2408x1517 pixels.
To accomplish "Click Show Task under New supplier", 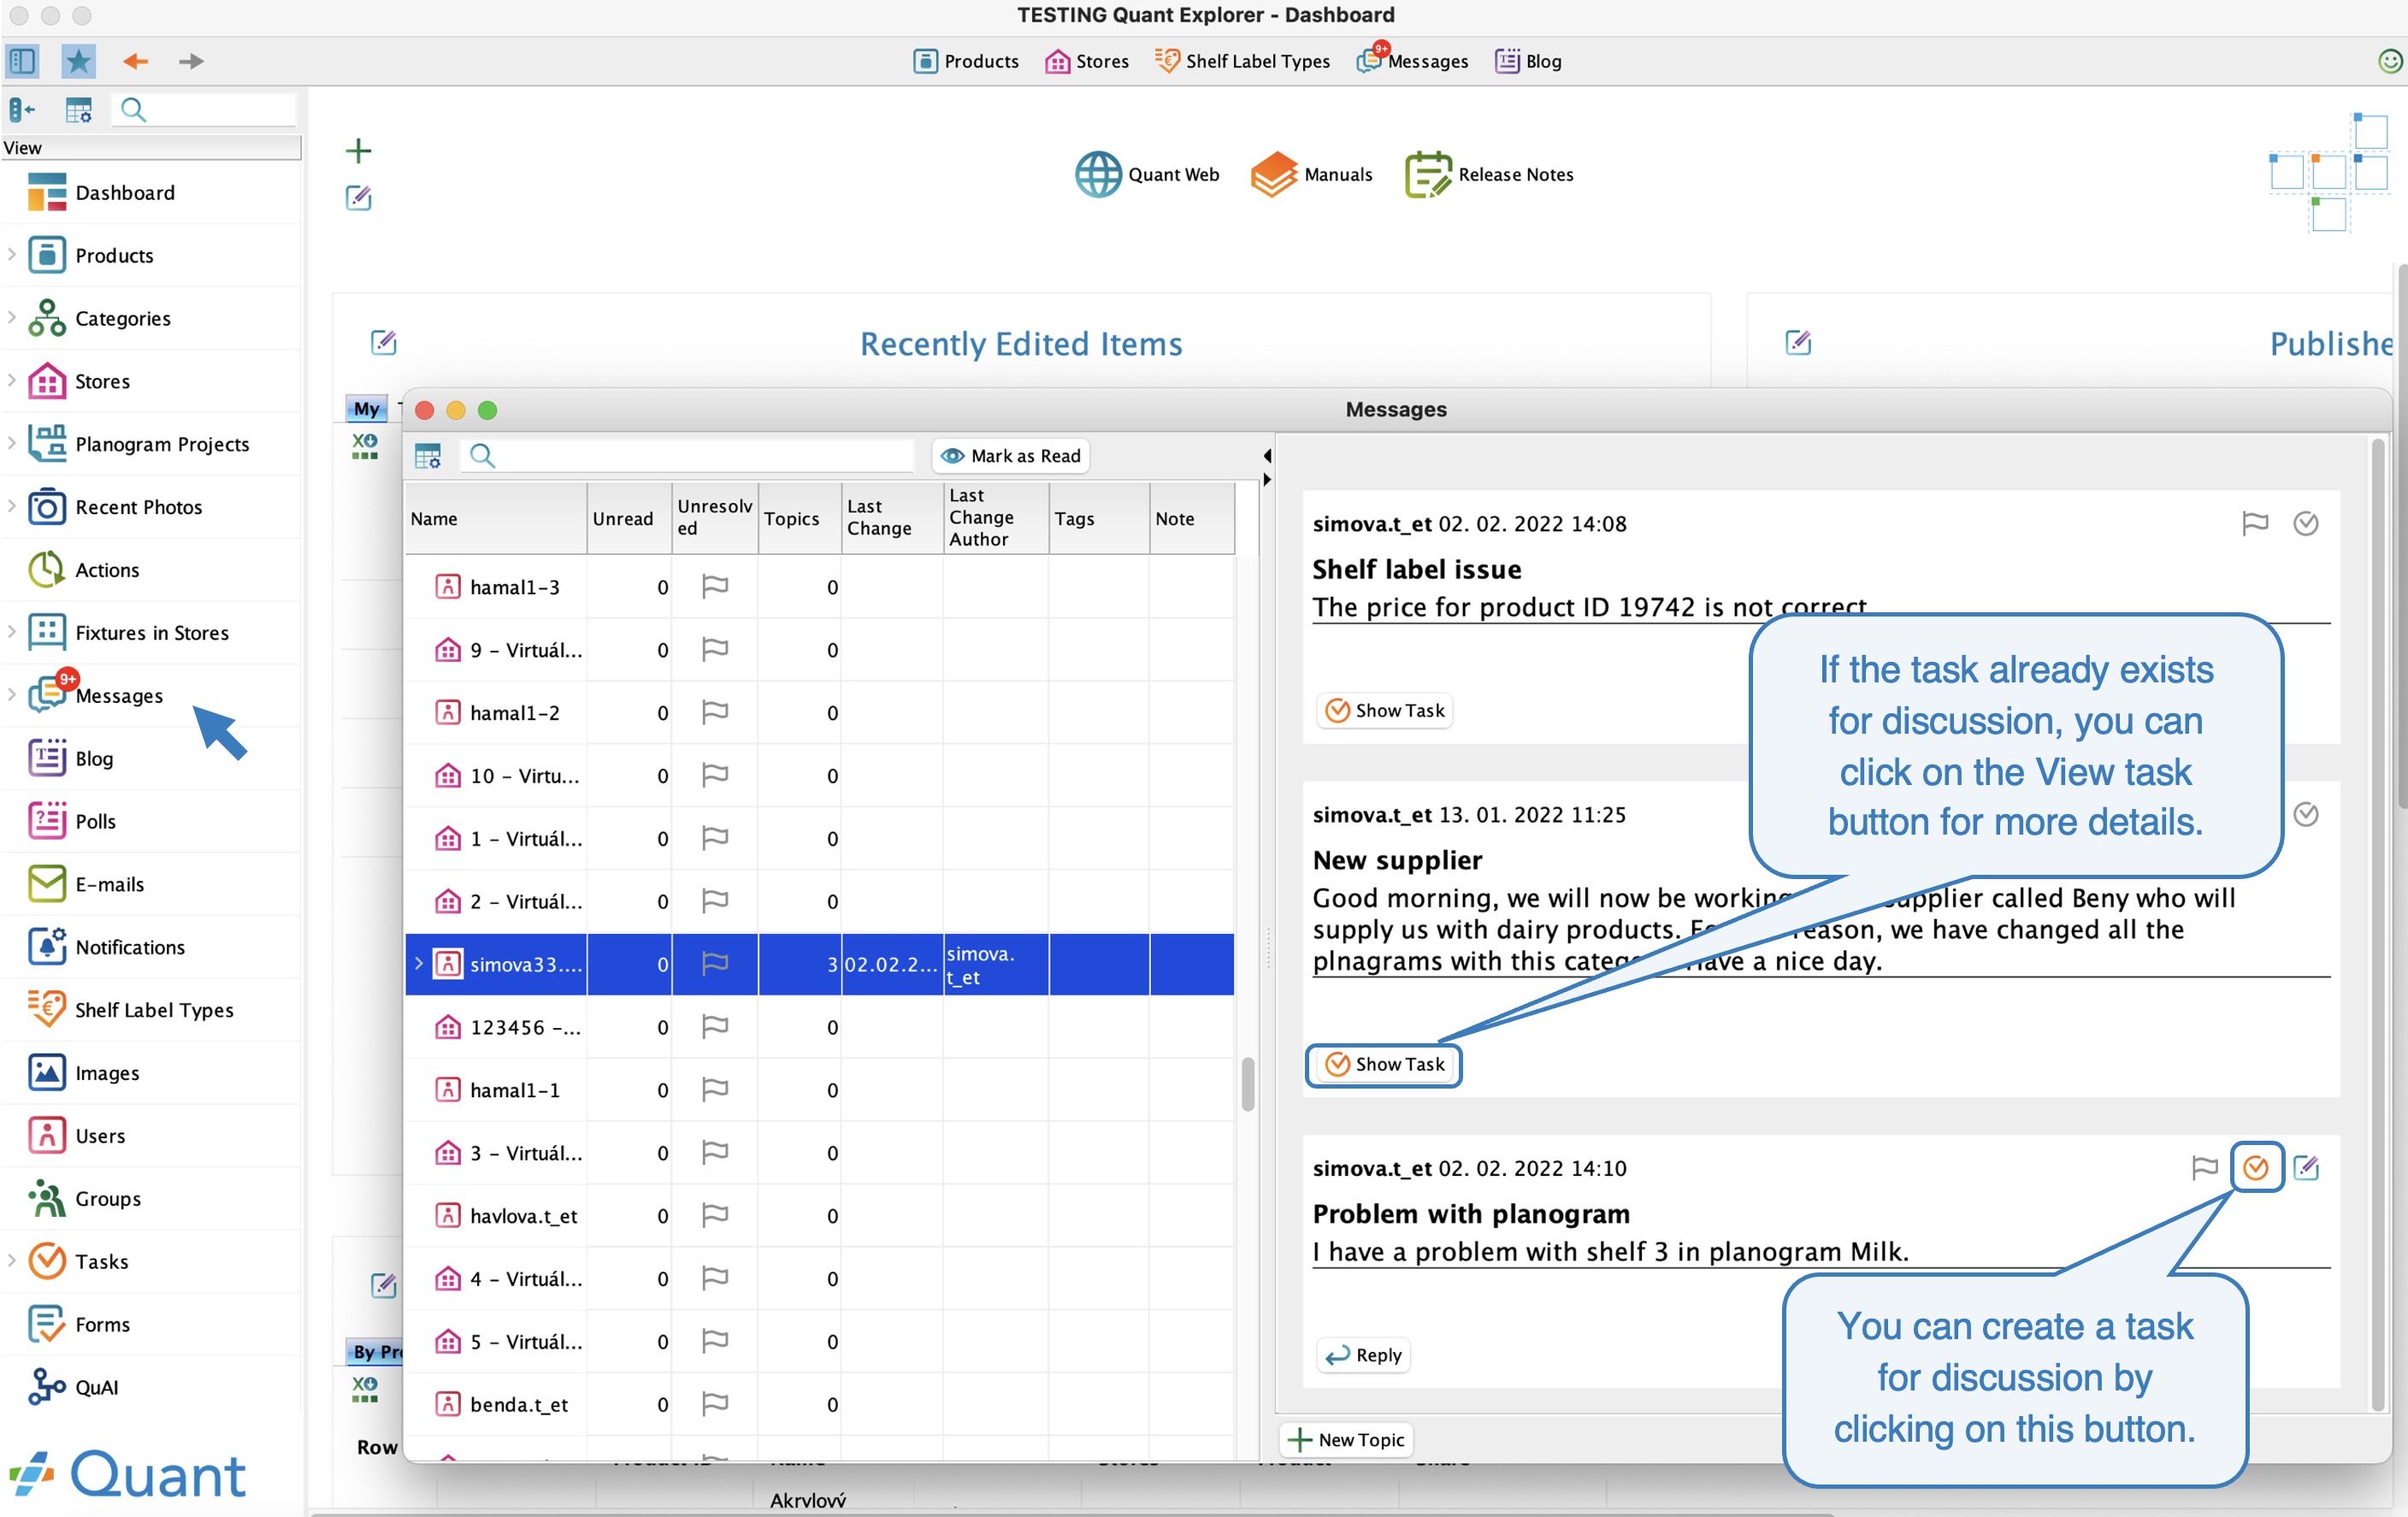I will point(1384,1064).
